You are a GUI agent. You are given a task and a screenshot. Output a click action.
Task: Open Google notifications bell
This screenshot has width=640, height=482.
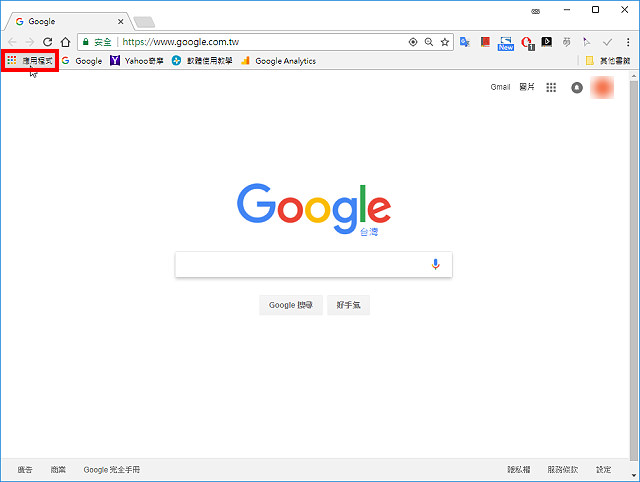click(577, 88)
